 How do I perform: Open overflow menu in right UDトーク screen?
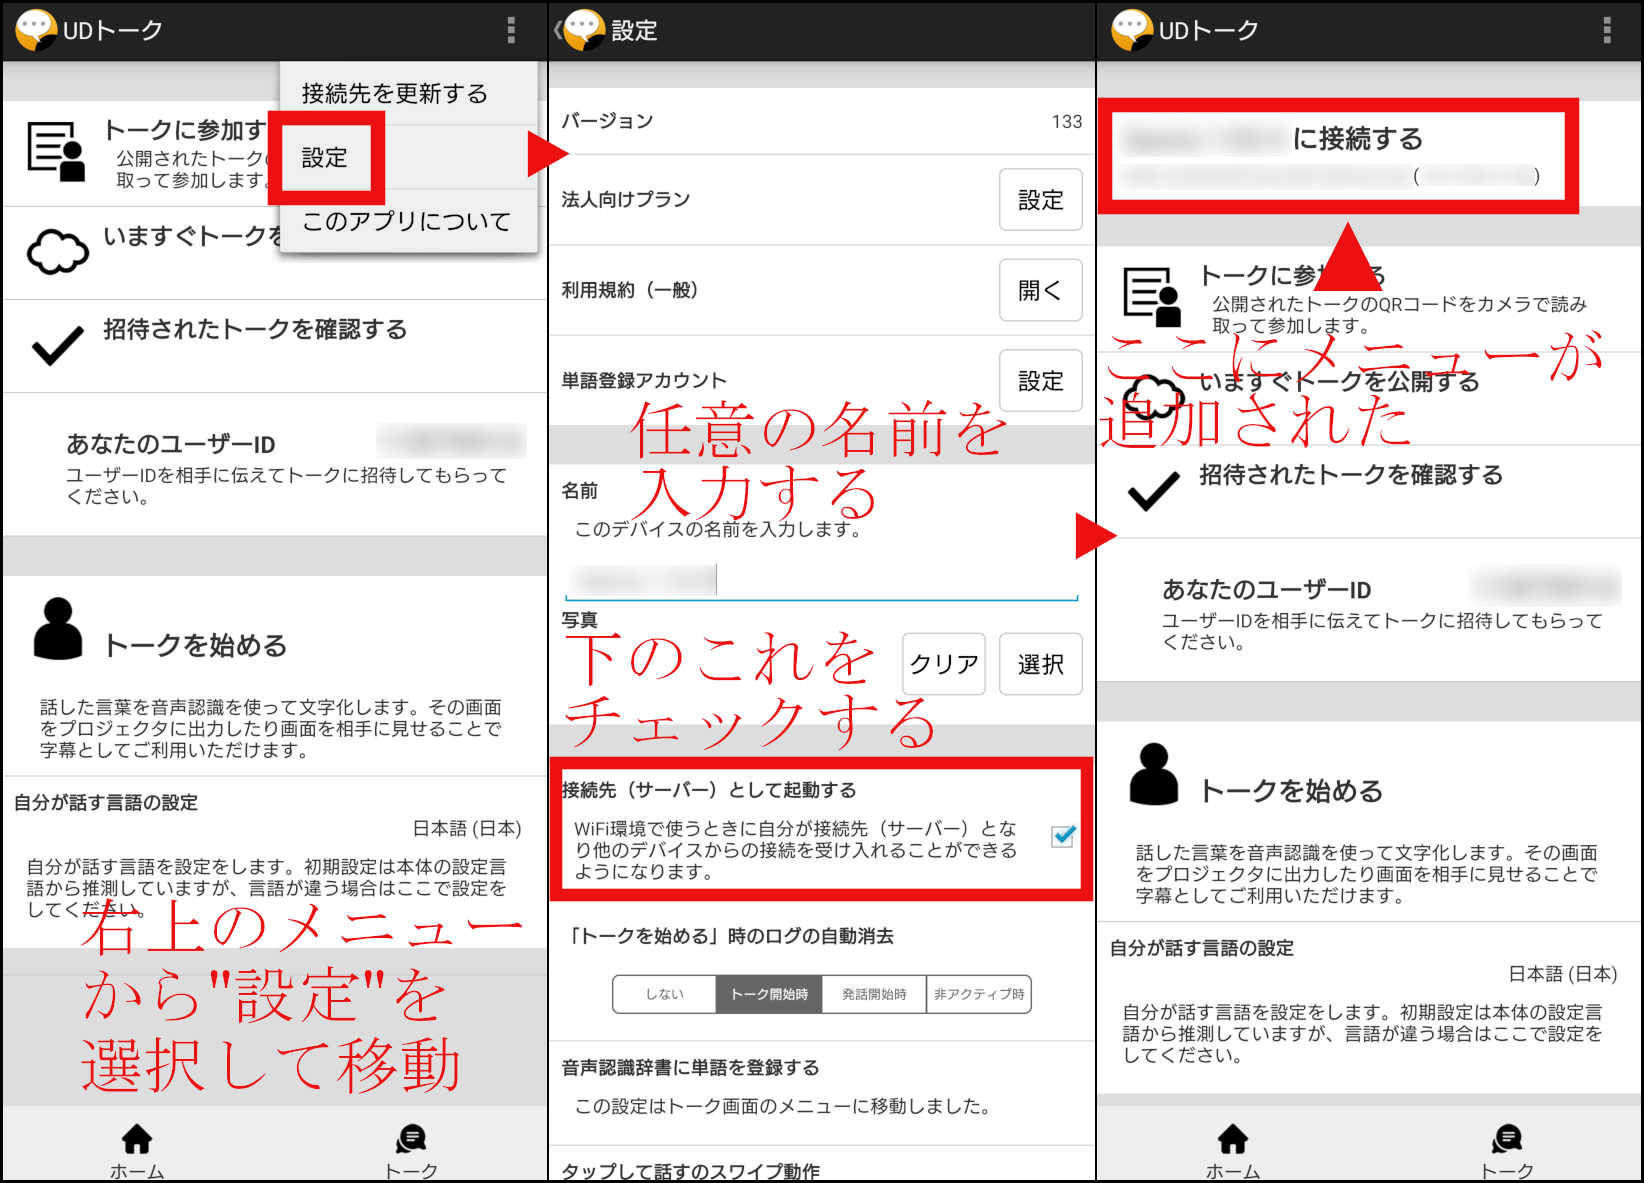[x=1607, y=30]
